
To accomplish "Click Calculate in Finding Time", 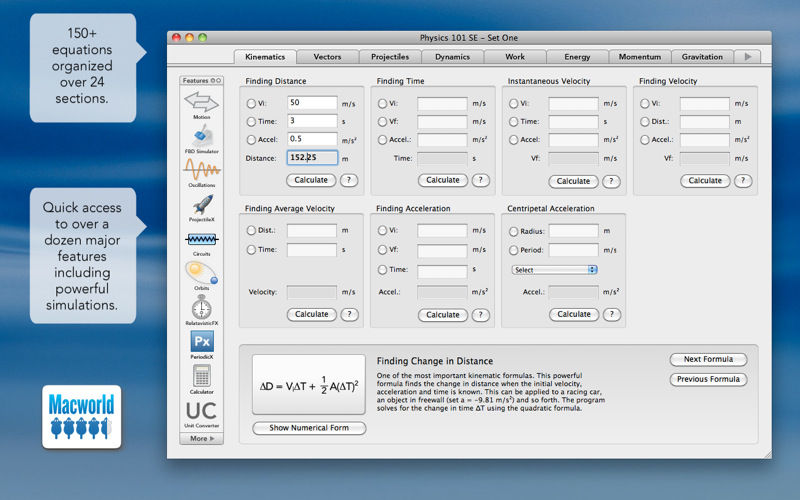I will tap(442, 180).
